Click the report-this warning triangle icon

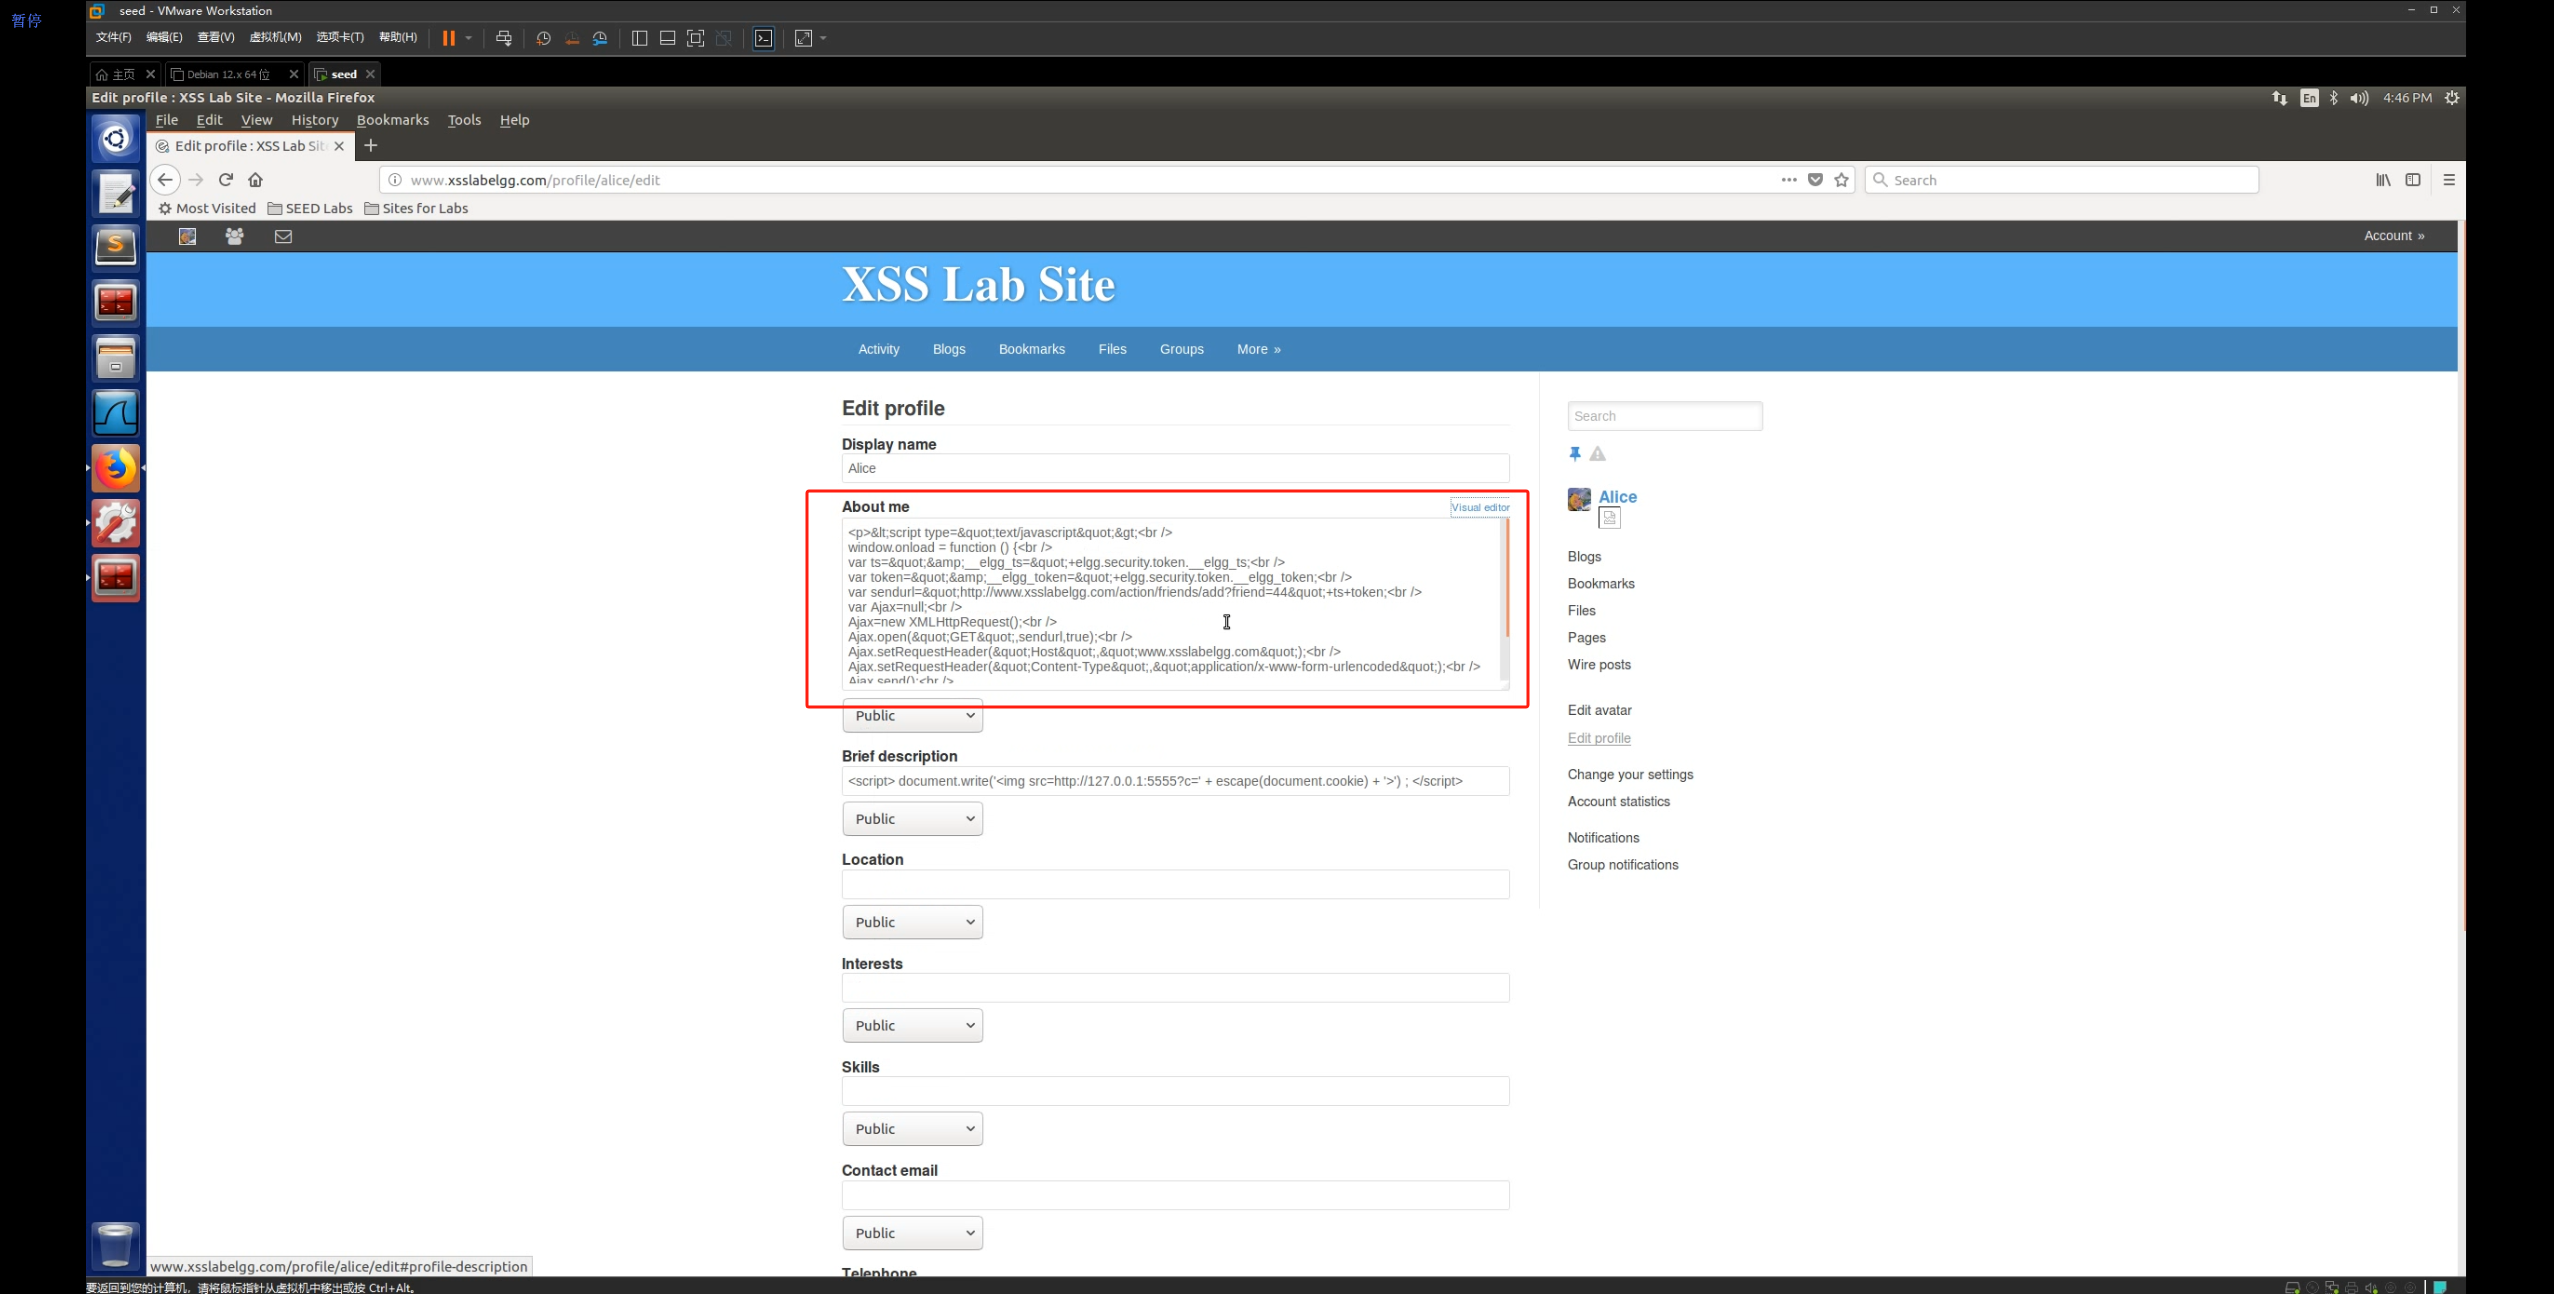tap(1597, 454)
